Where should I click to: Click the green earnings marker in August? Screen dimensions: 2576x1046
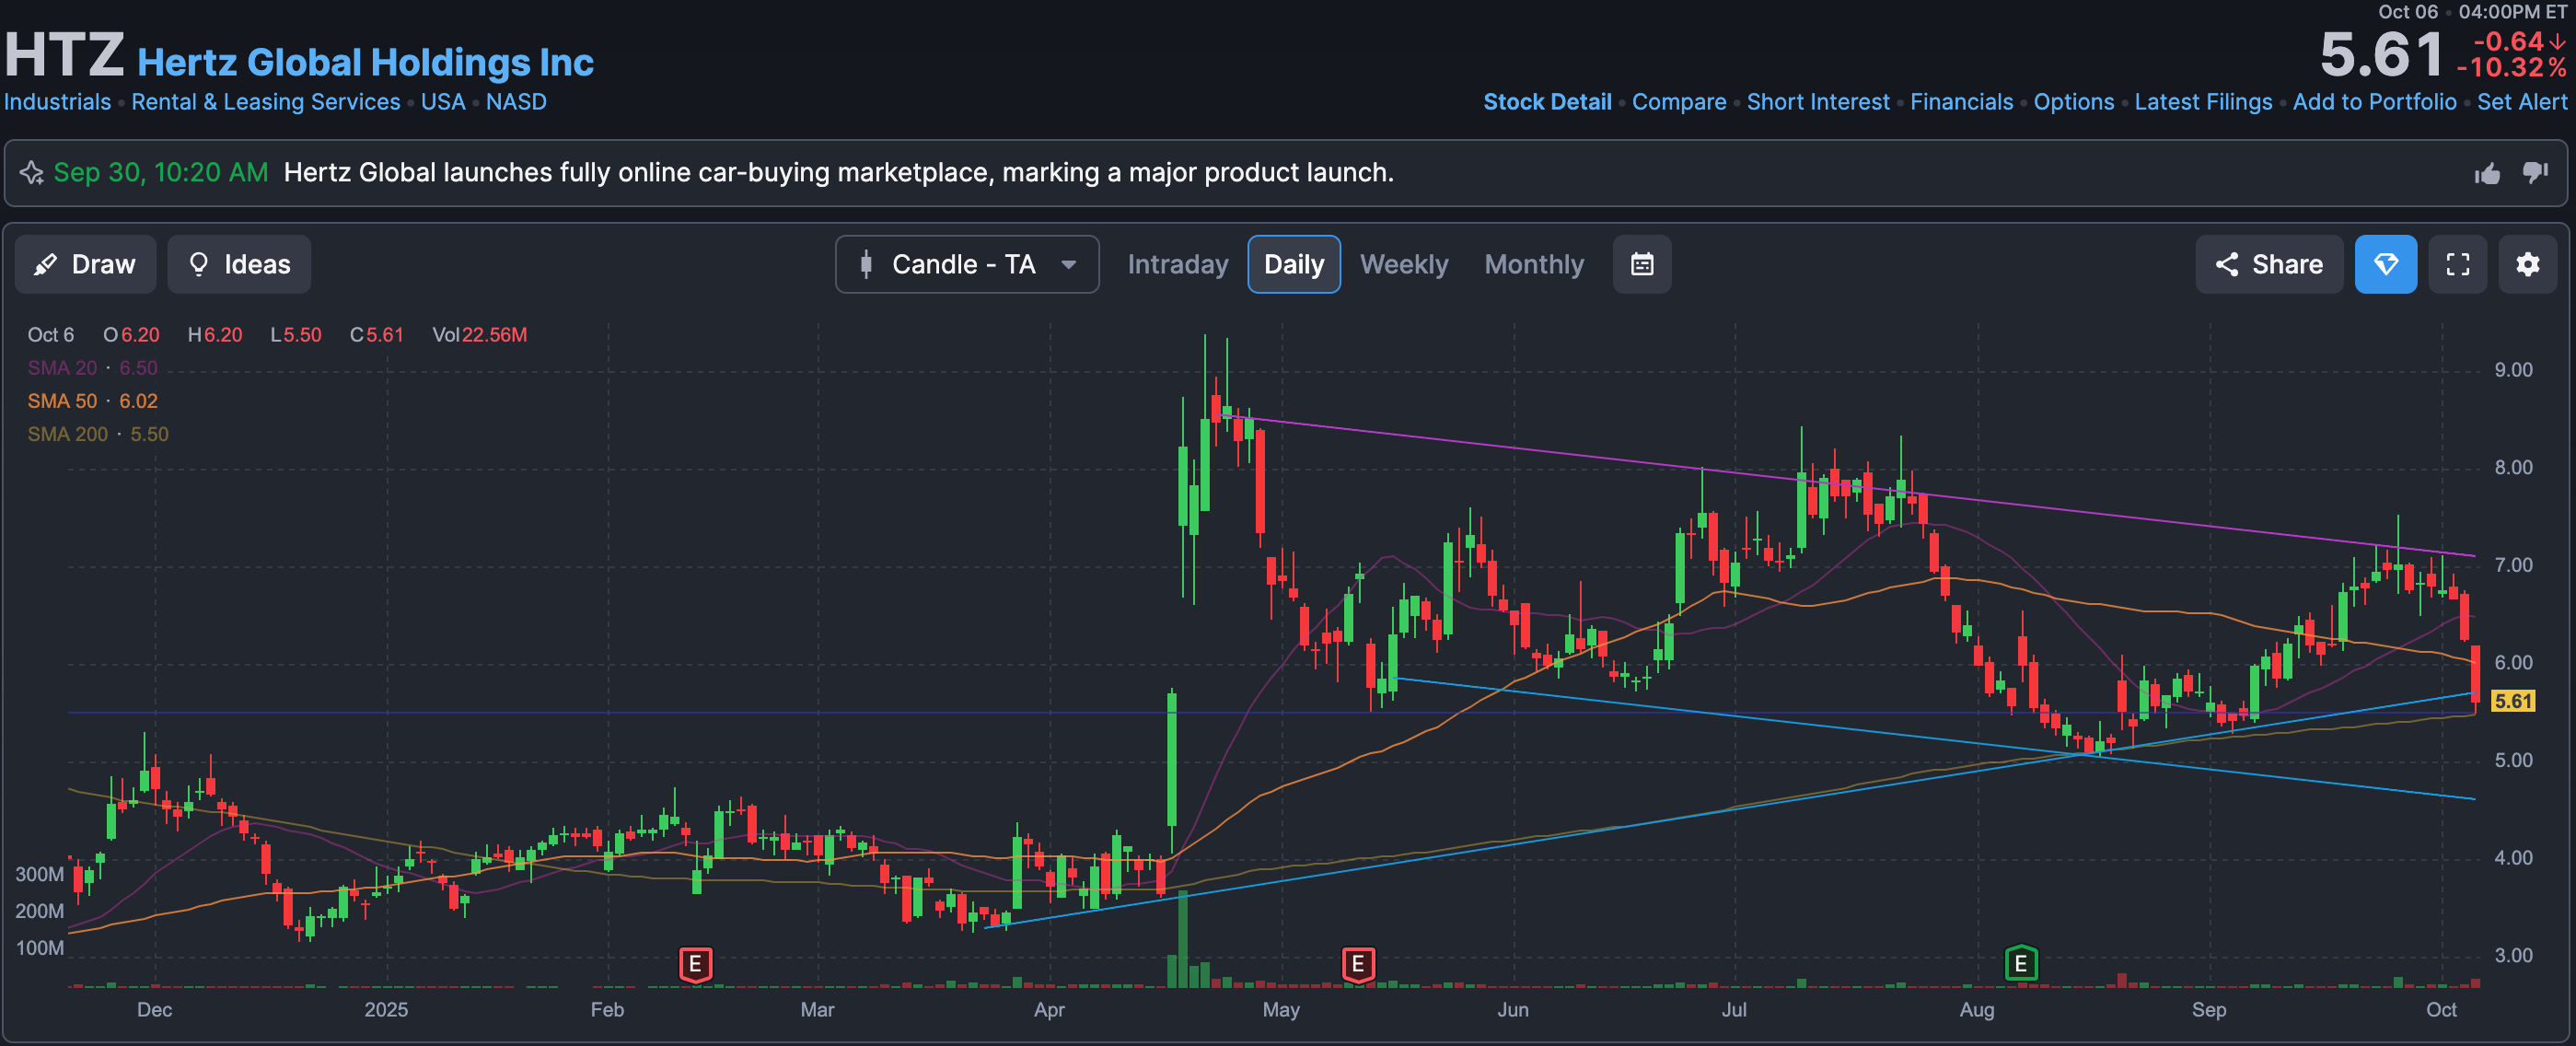click(2020, 963)
